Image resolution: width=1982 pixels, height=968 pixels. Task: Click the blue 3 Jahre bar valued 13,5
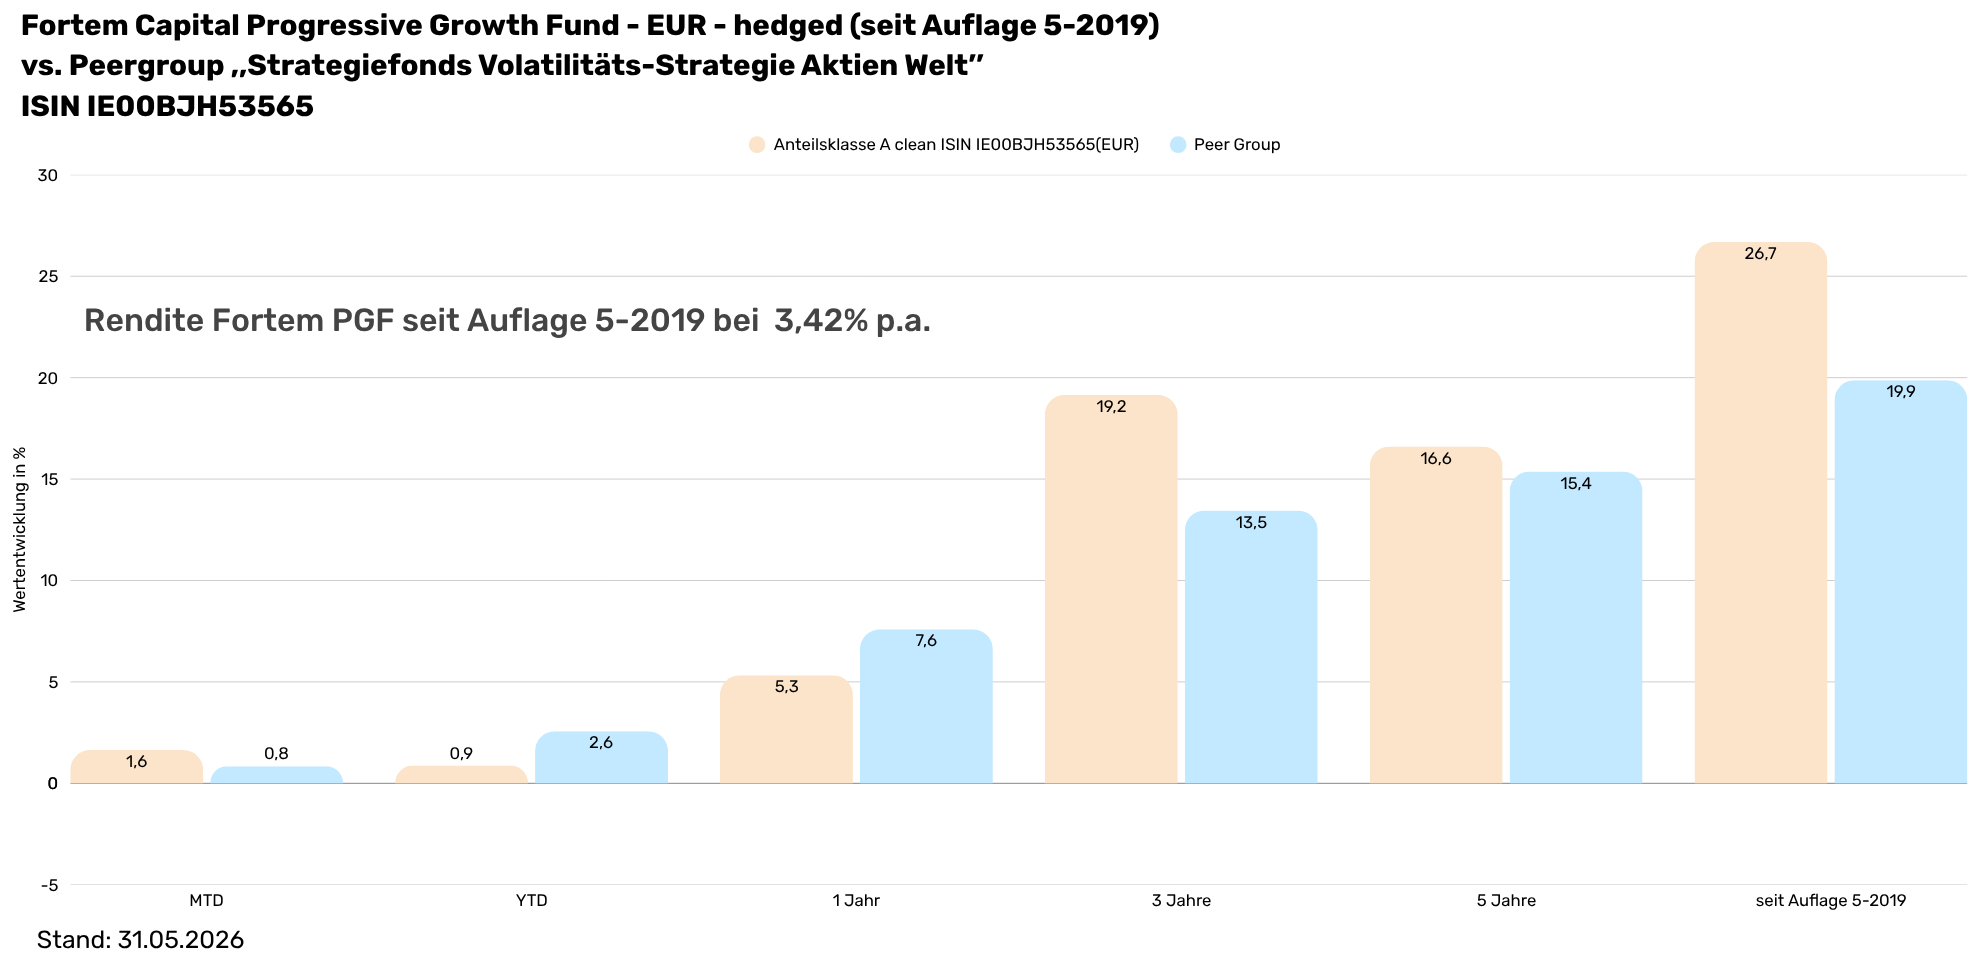coord(1251,647)
